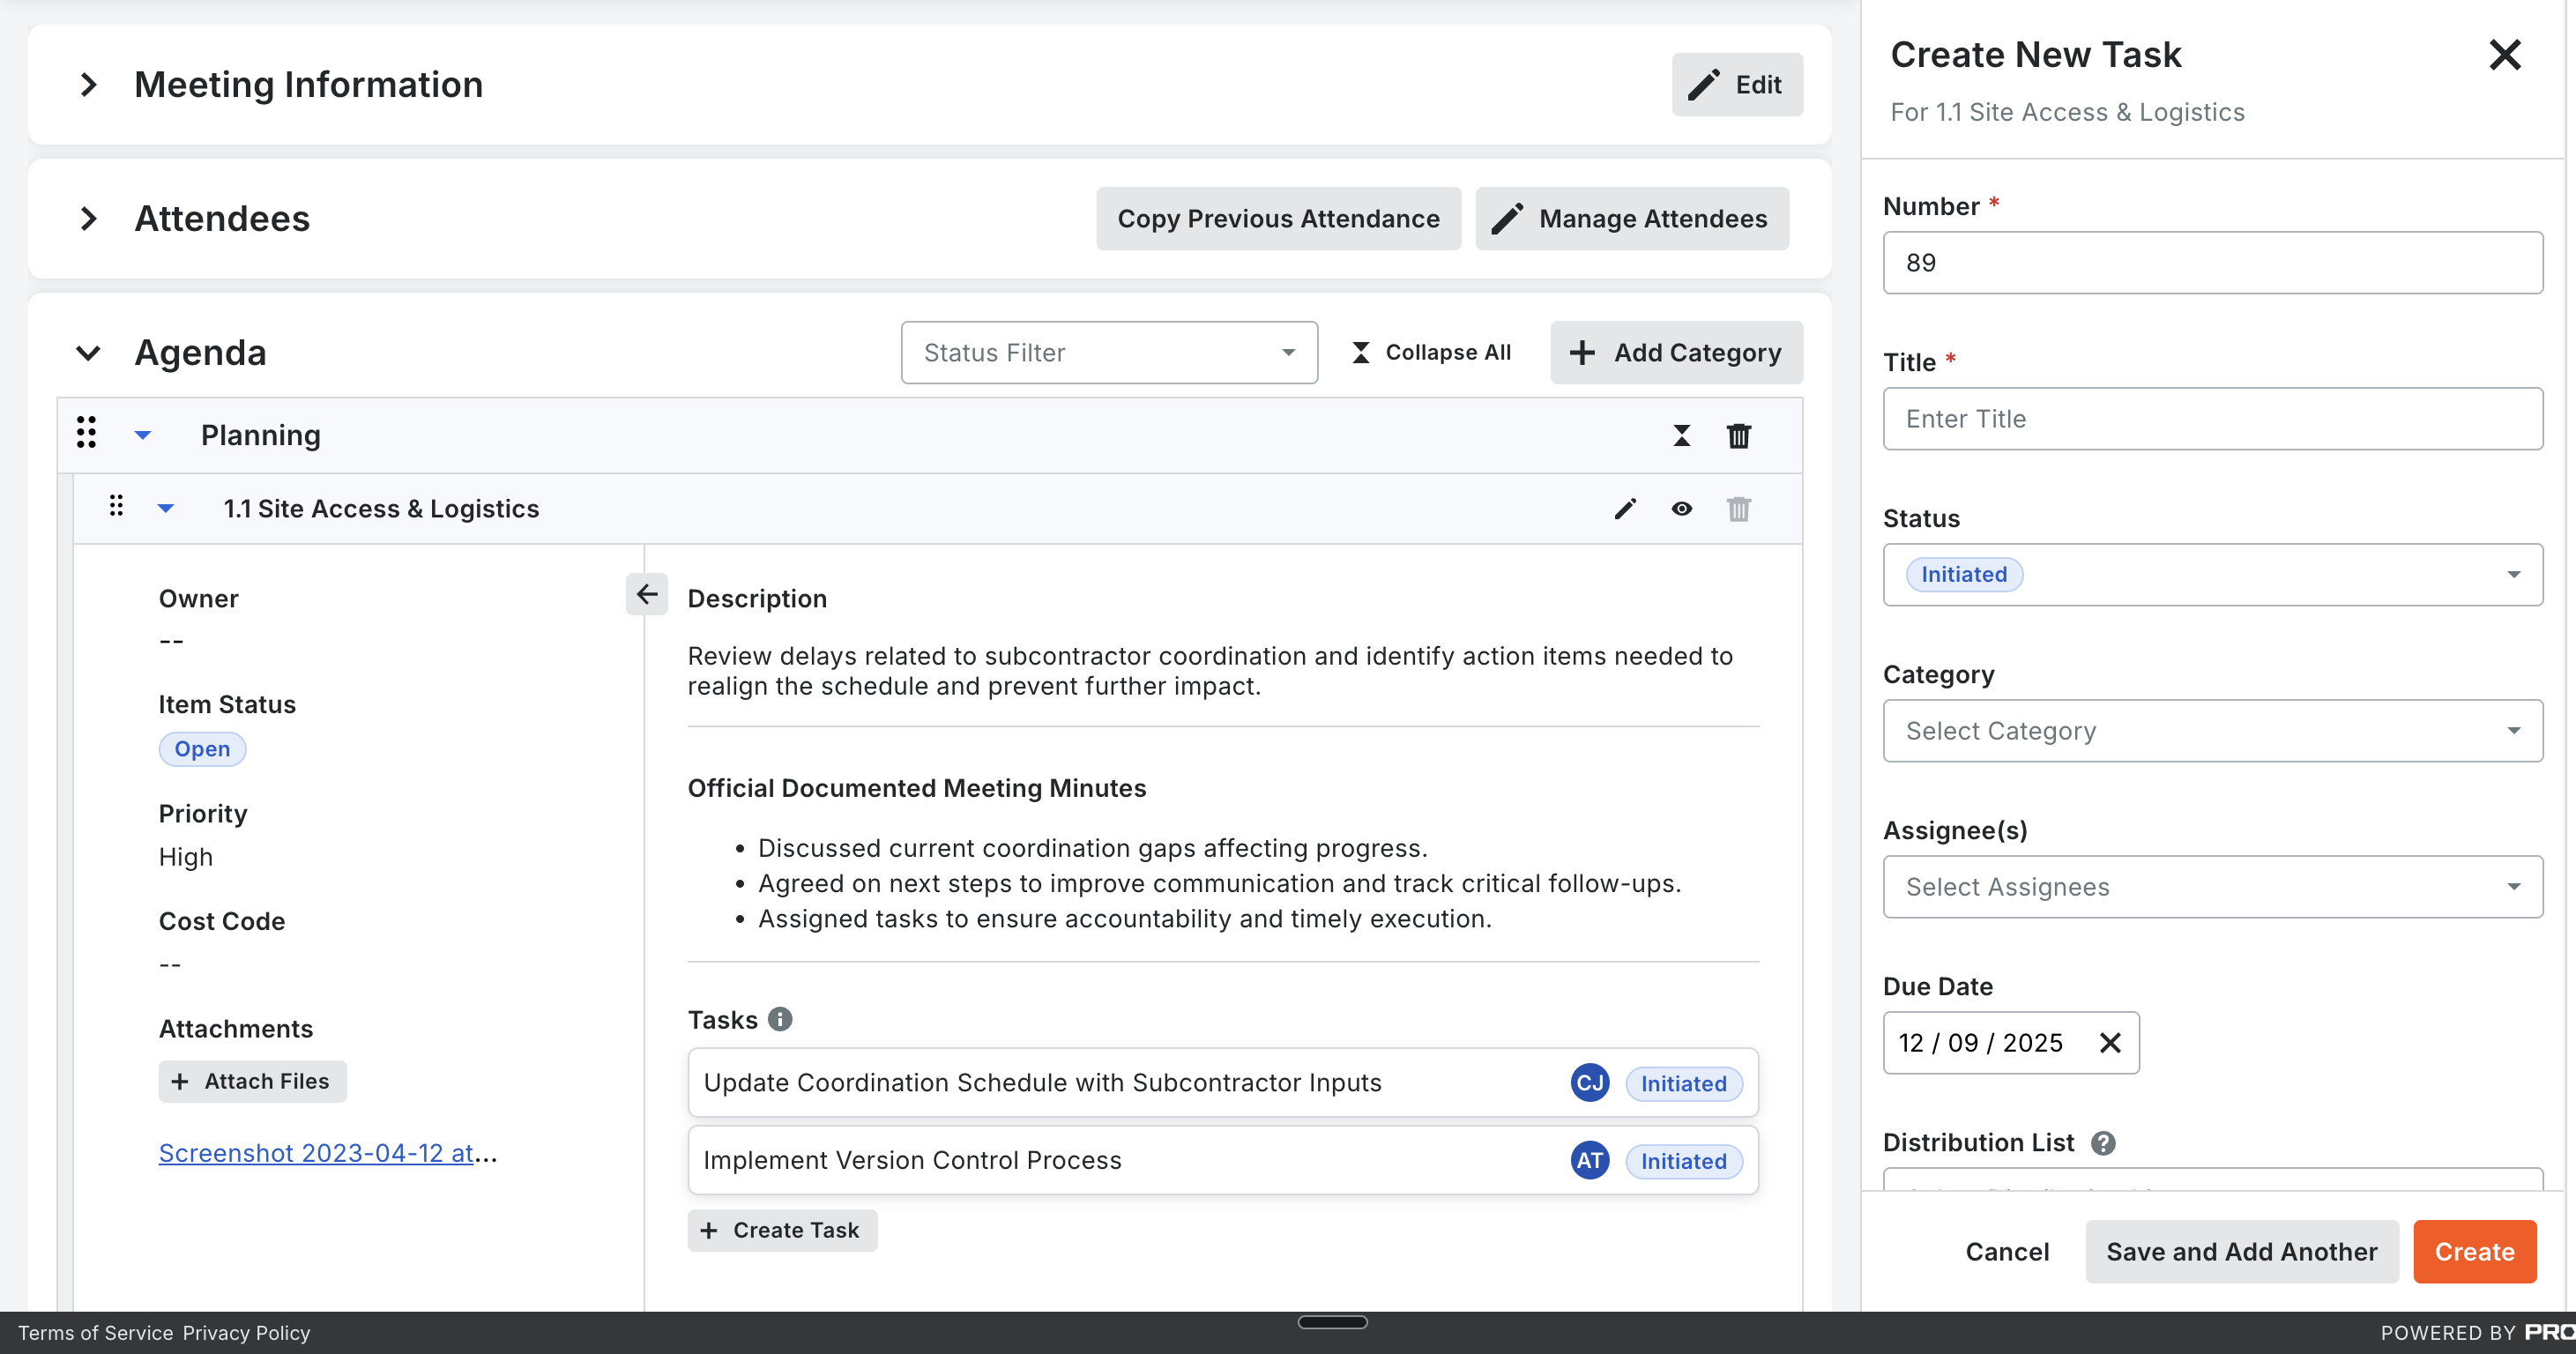The image size is (2576, 1354).
Task: Open Distribution List help icon
Action: (x=2103, y=1143)
